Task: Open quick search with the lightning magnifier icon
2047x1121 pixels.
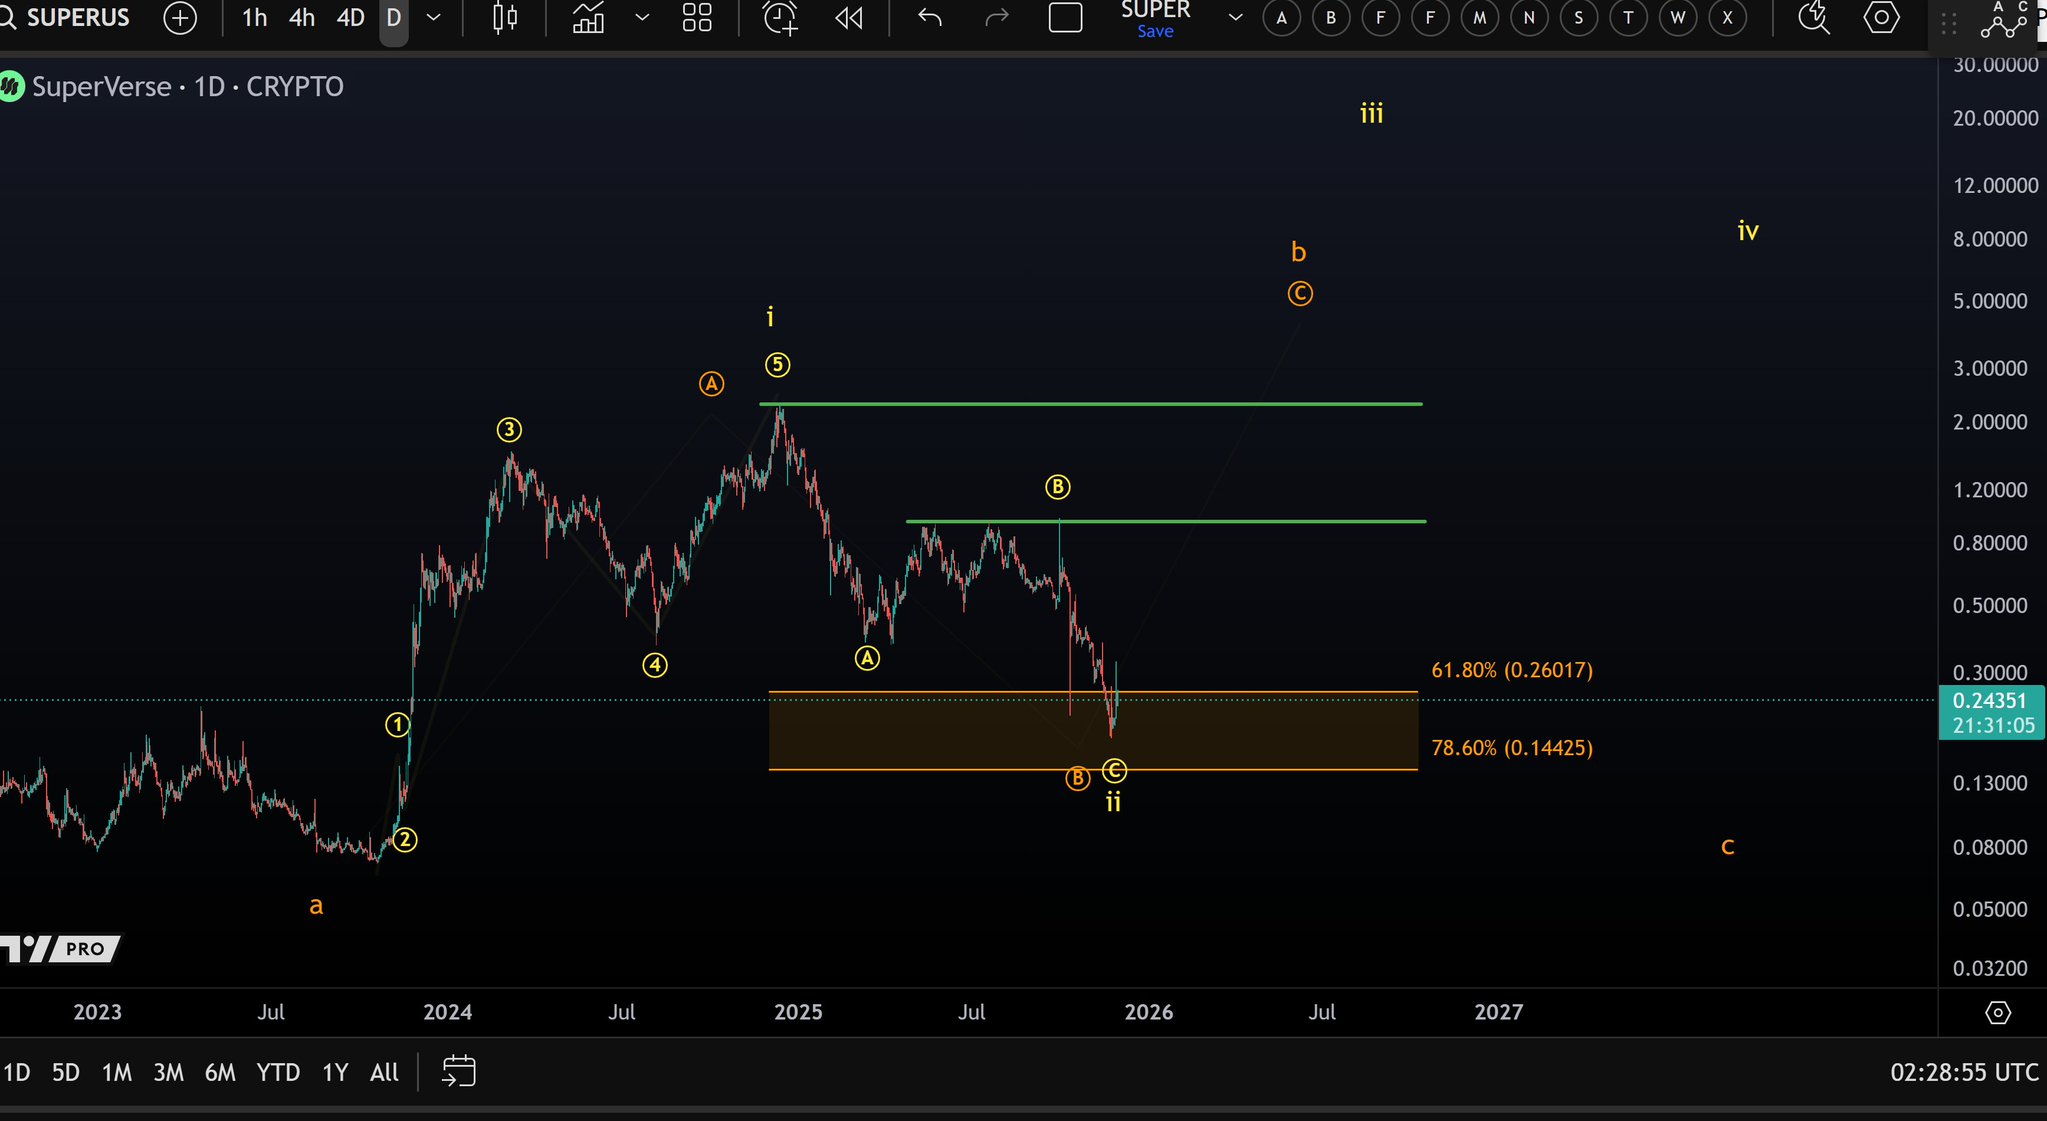Action: coord(1813,18)
